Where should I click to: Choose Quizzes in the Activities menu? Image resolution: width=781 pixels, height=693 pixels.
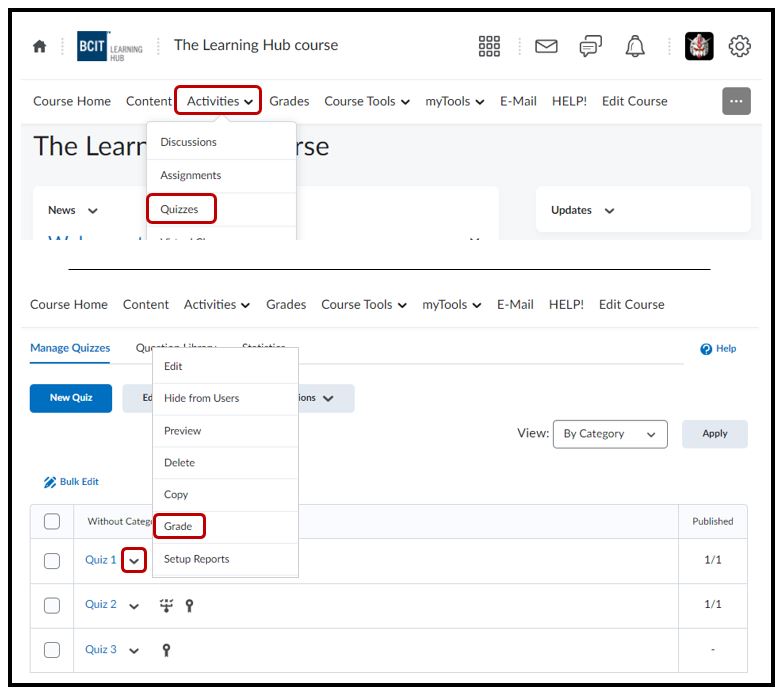(x=180, y=210)
